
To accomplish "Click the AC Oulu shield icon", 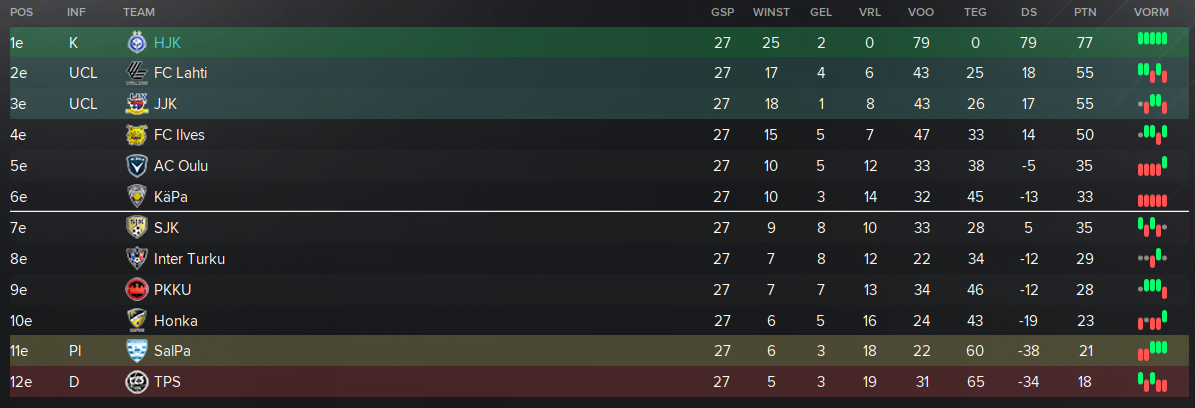I will click(x=136, y=165).
